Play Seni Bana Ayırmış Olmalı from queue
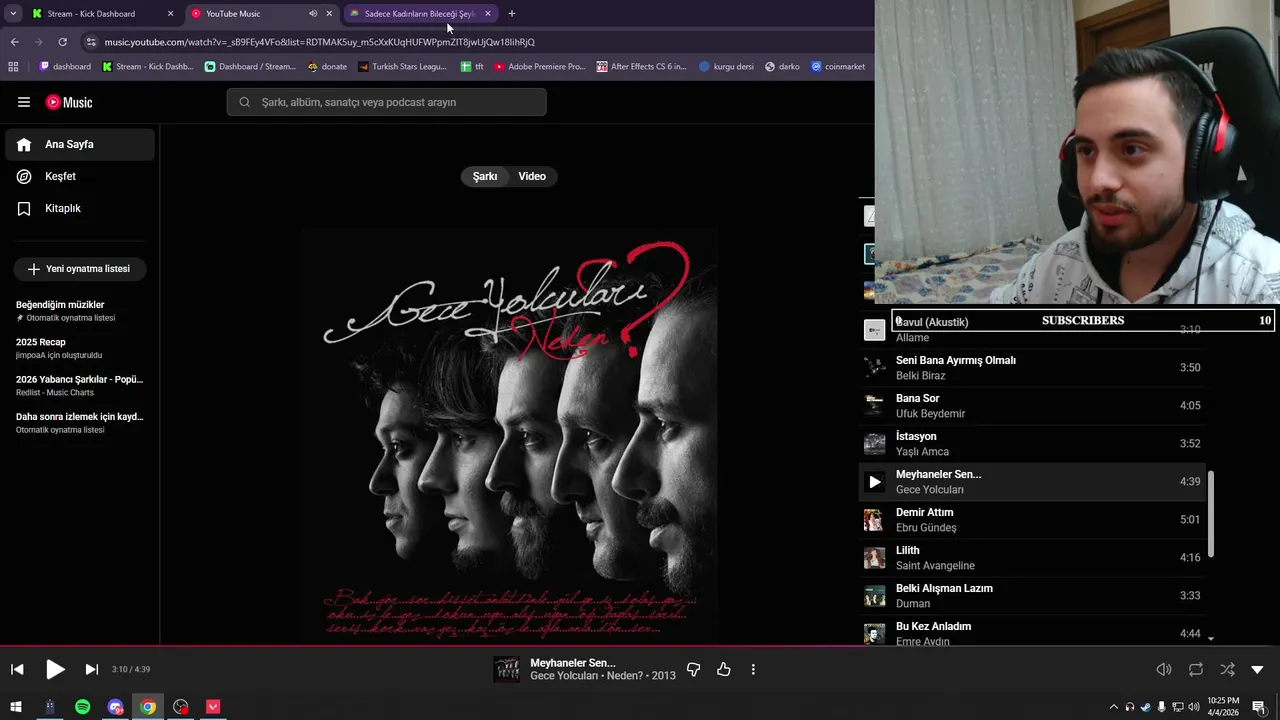1280x720 pixels. (1033, 367)
